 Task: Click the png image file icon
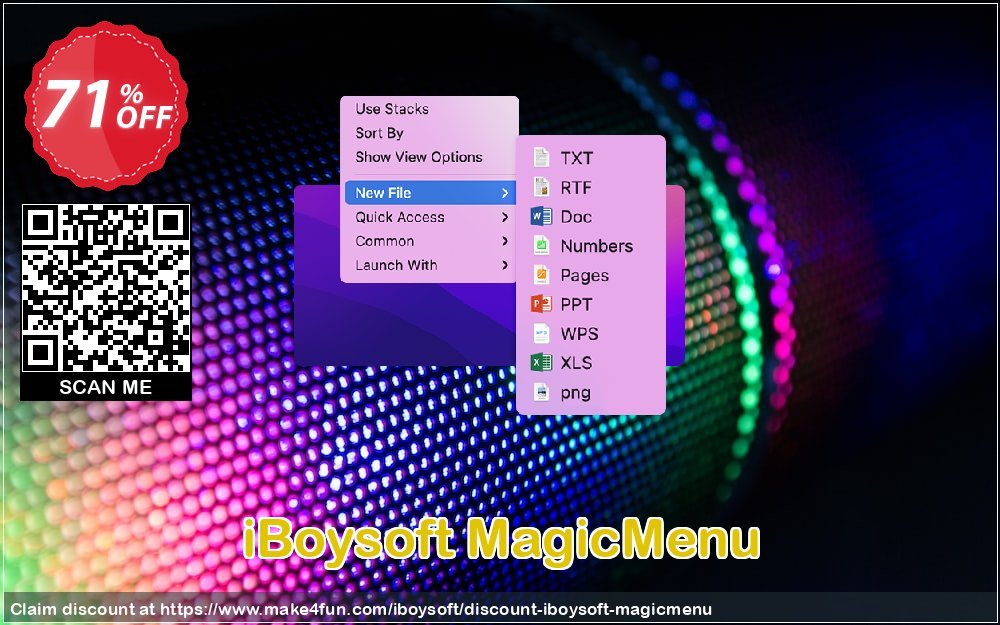coord(541,392)
